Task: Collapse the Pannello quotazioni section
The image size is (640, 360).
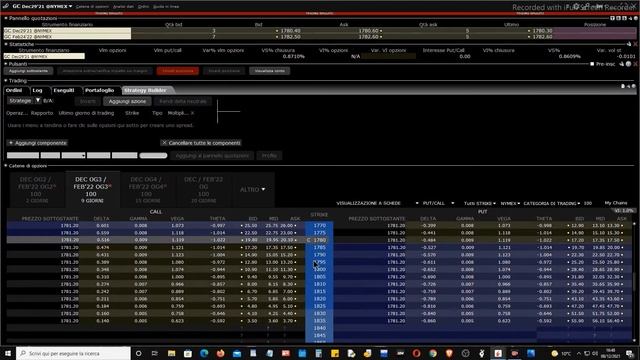Action: tap(6, 18)
